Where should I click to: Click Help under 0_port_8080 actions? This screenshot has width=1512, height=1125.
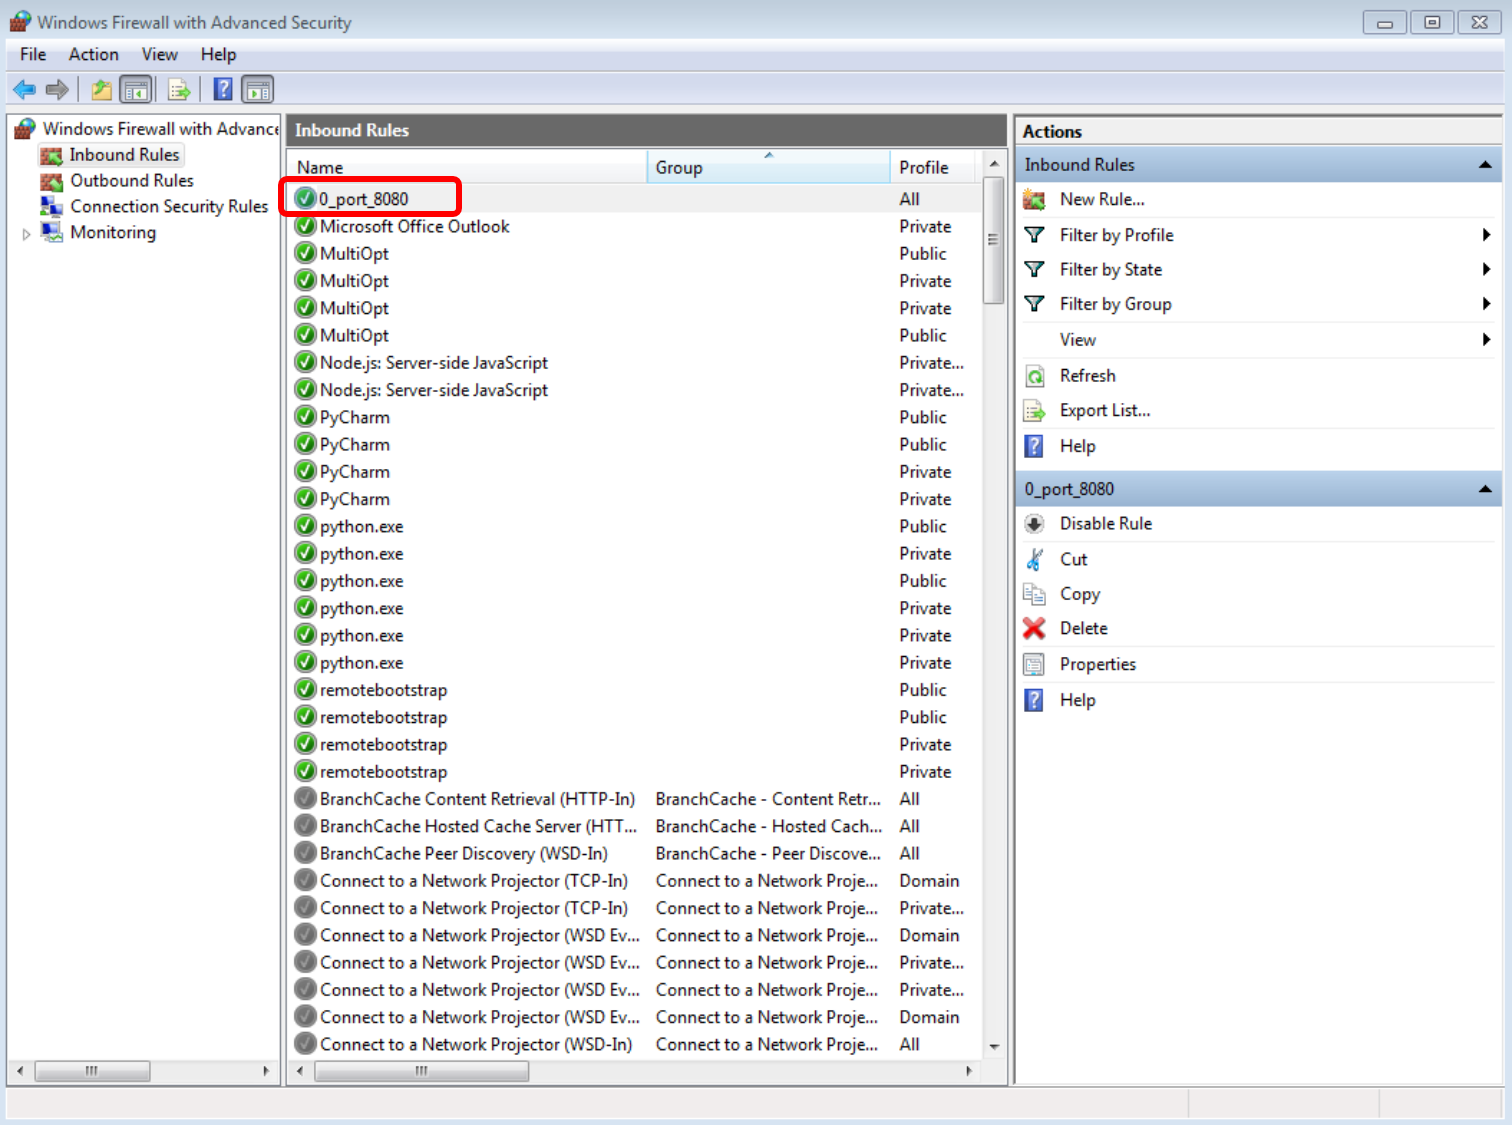tap(1078, 700)
